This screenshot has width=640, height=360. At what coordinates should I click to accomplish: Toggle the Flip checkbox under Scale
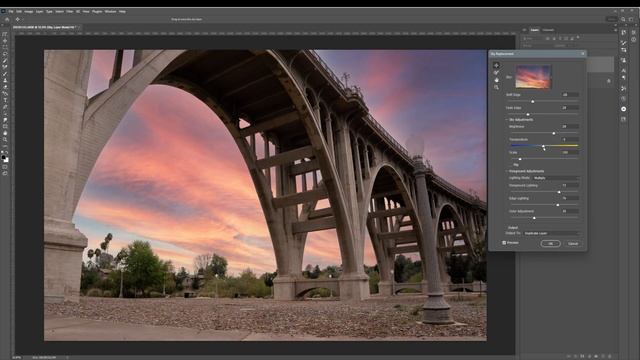pos(511,165)
